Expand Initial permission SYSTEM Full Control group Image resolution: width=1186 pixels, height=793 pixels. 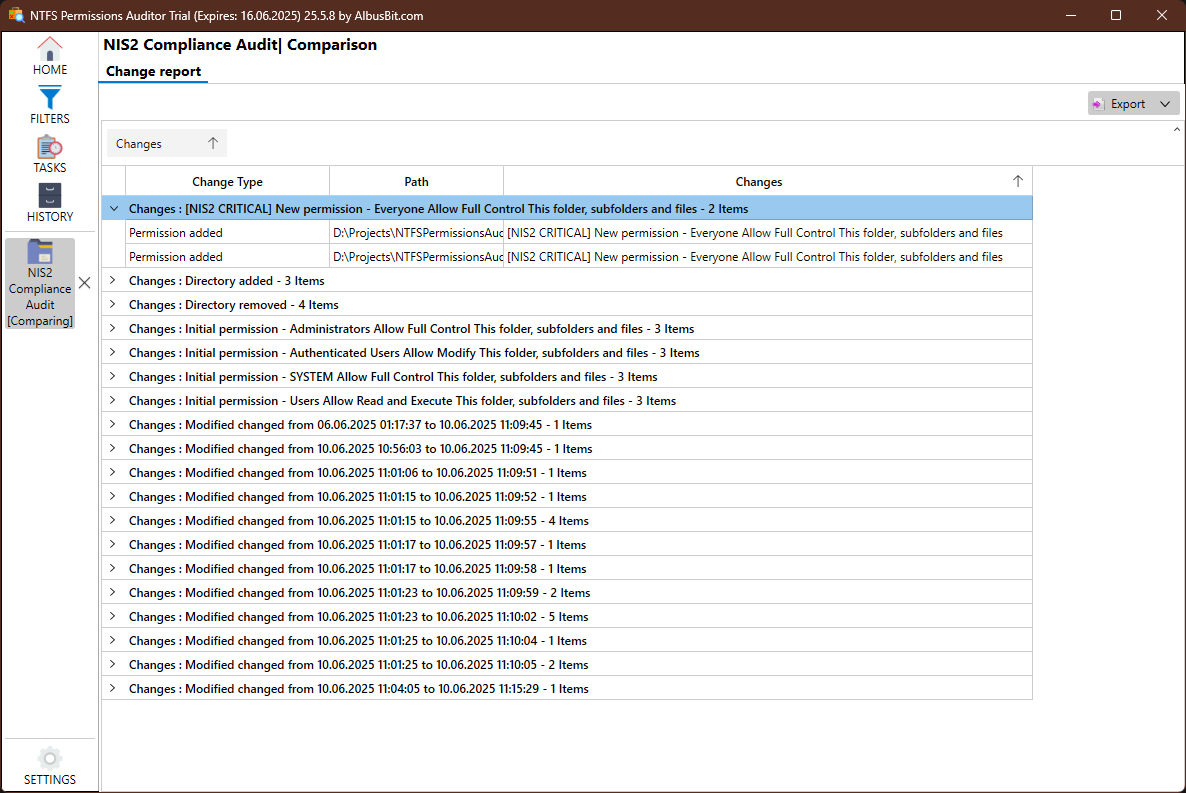point(113,376)
